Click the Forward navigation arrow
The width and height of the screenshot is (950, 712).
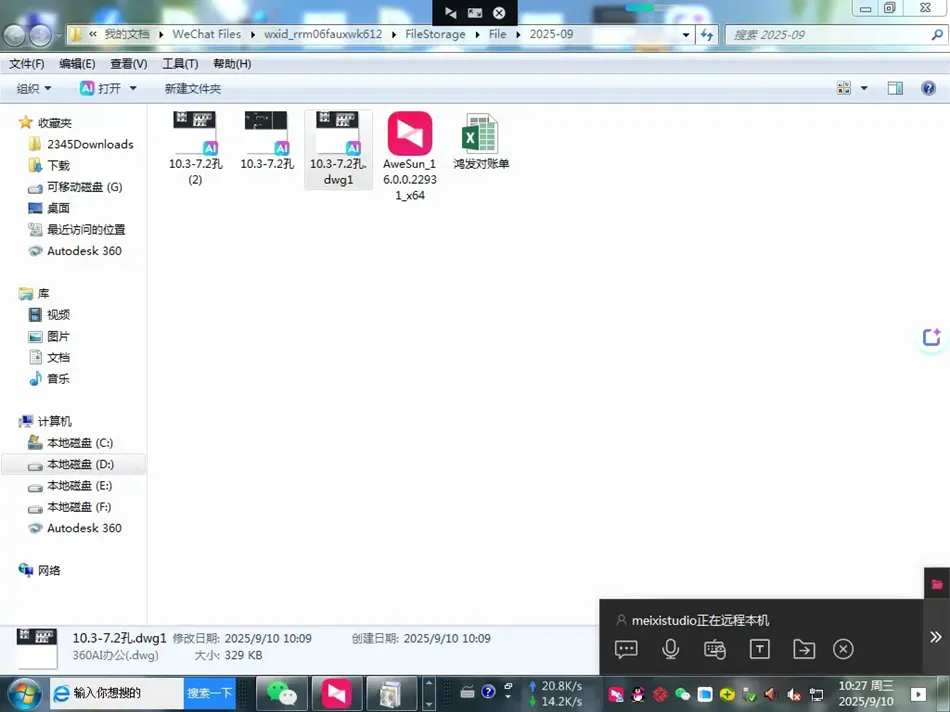[x=41, y=35]
